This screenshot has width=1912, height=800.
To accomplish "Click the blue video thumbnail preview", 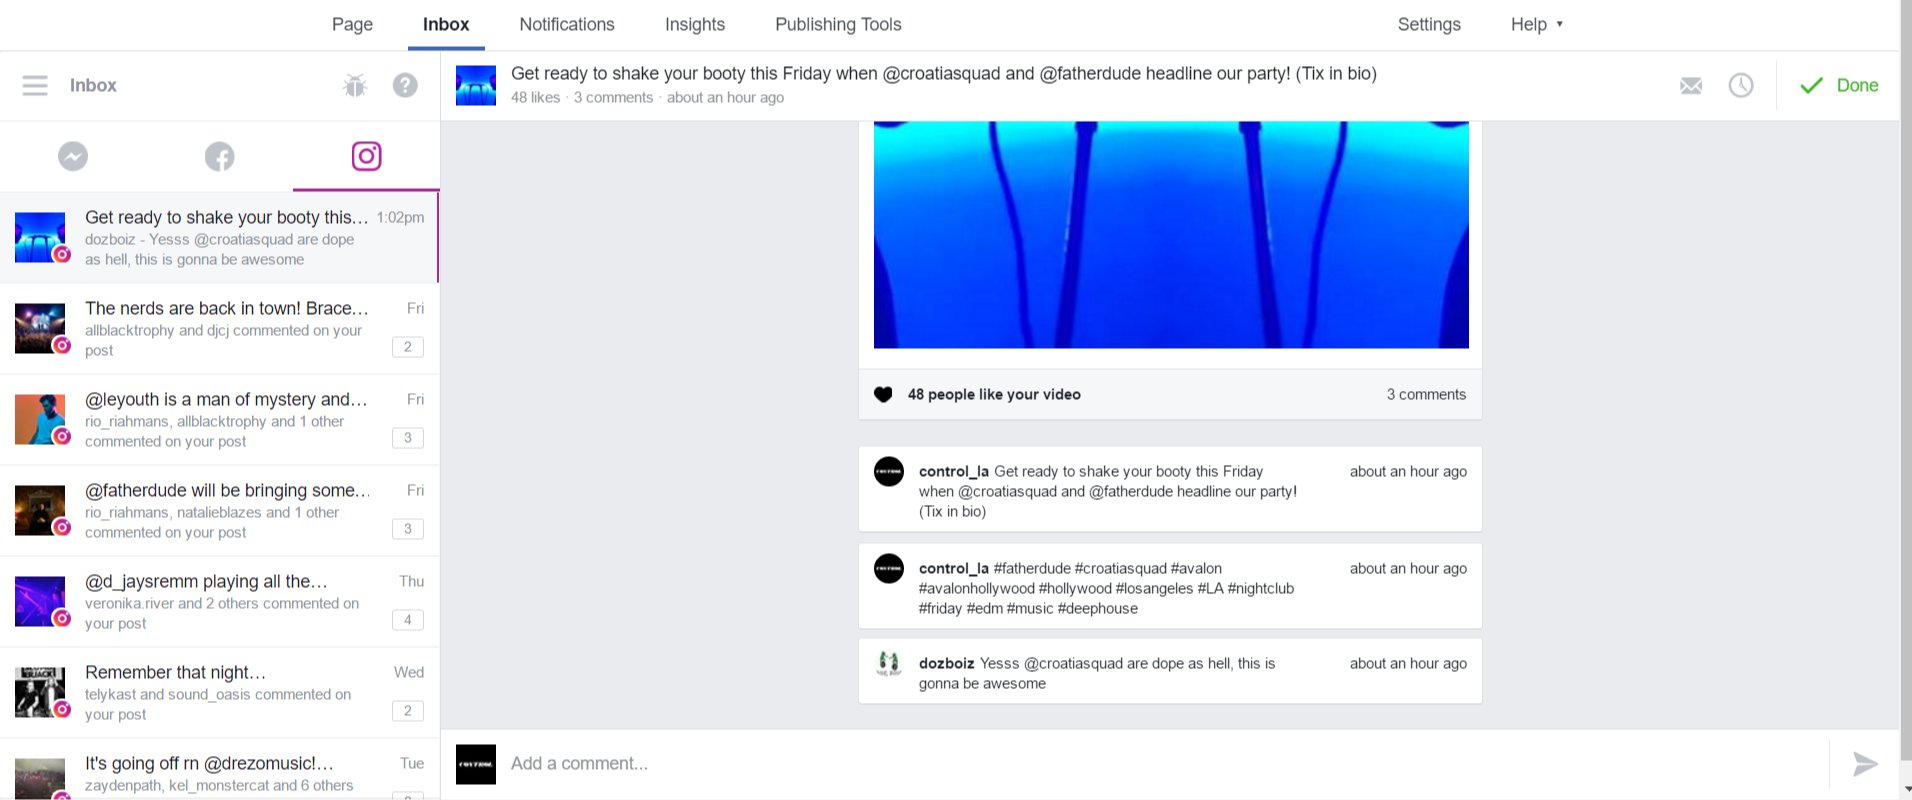I will coord(1171,235).
